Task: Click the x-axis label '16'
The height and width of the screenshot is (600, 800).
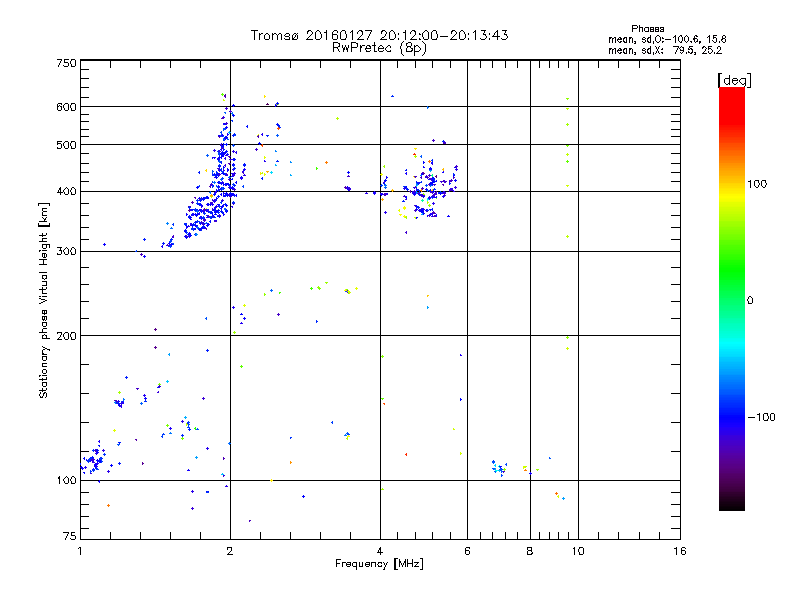Action: click(x=680, y=551)
